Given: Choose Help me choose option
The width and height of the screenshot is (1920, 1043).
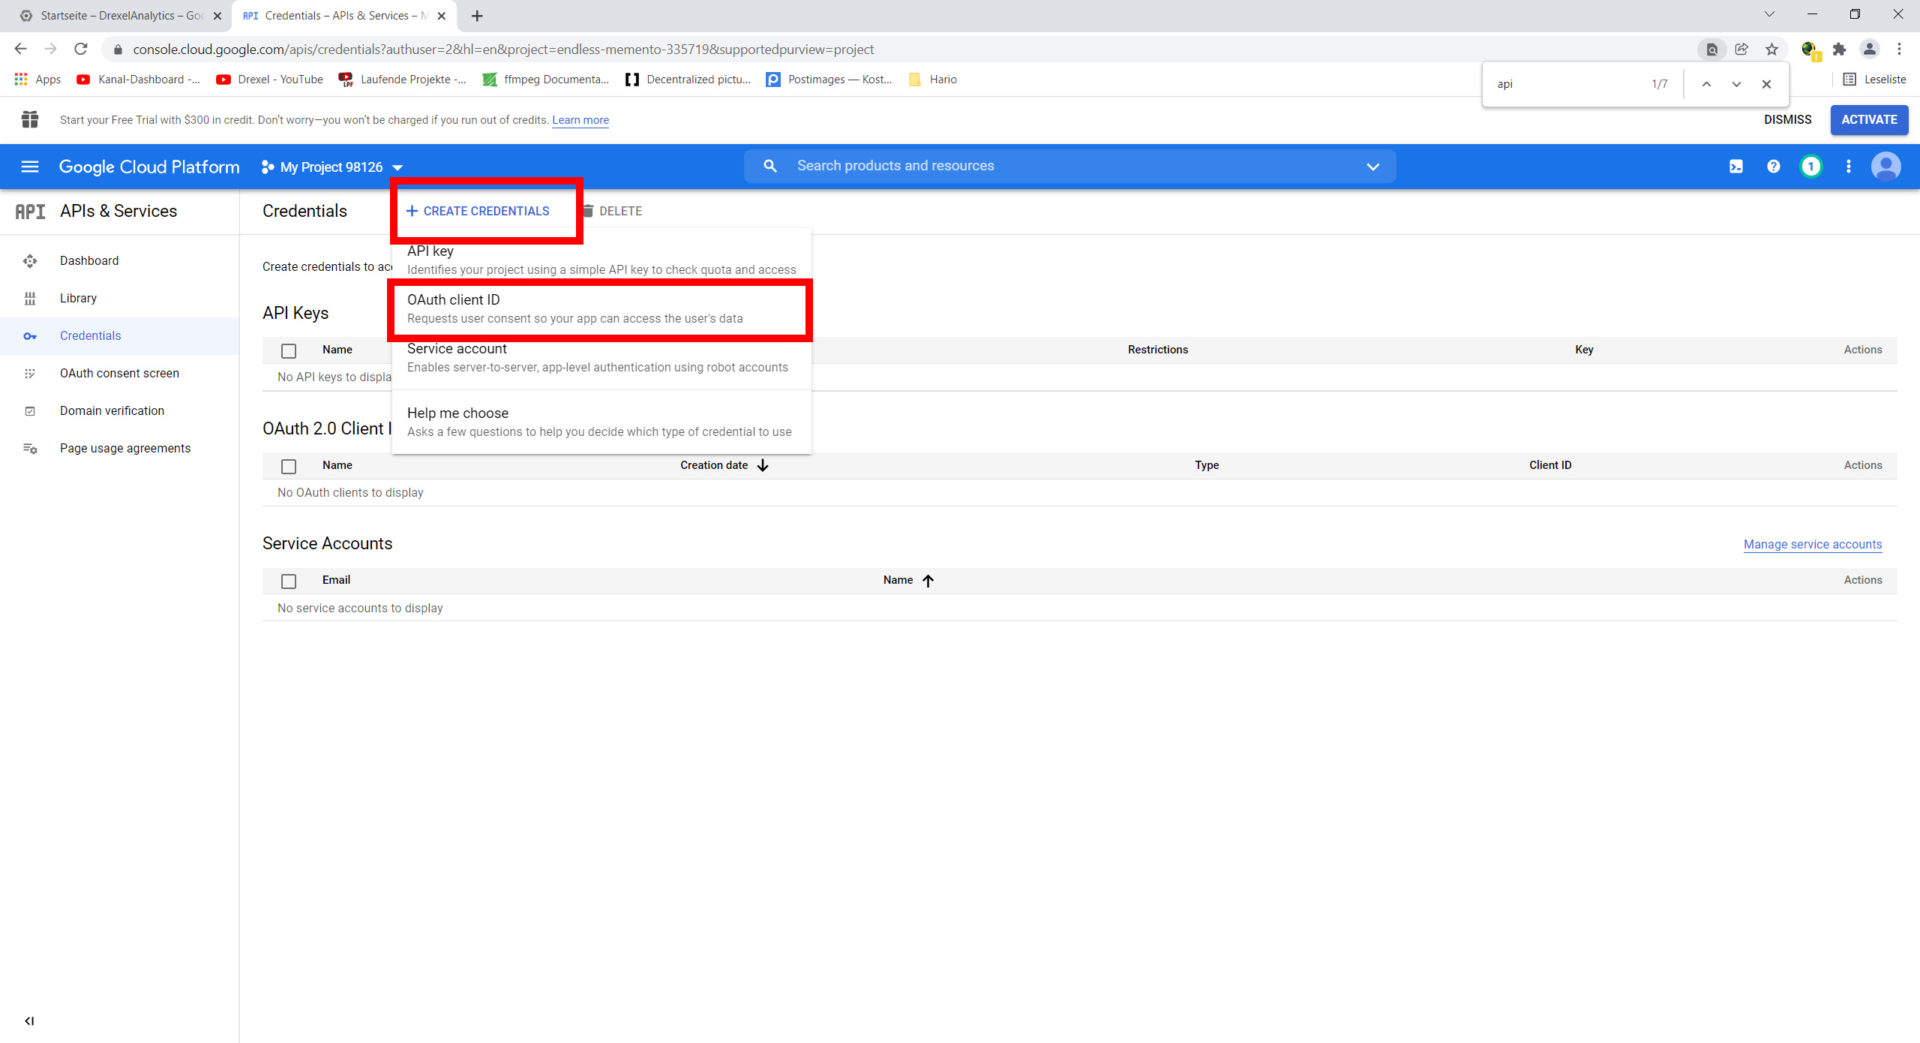Looking at the screenshot, I should tap(601, 422).
